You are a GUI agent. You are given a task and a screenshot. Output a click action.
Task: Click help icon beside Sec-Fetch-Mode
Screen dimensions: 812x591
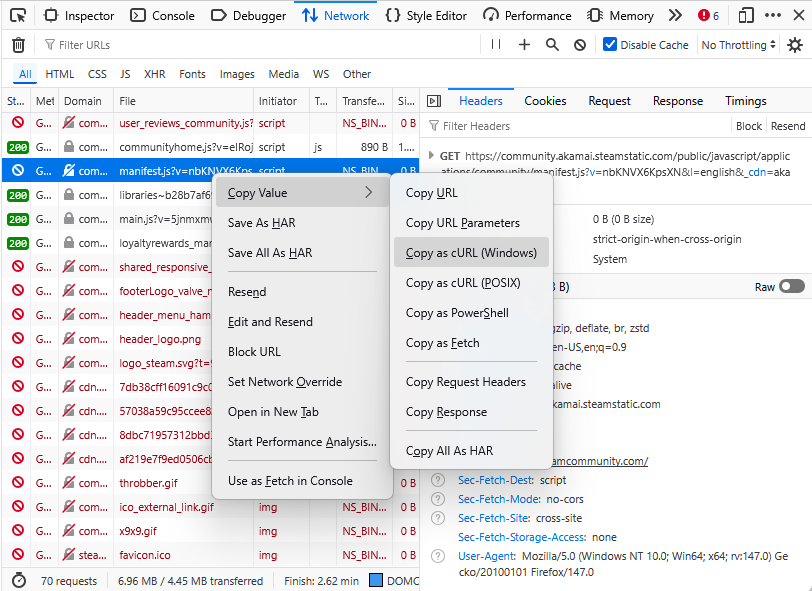pos(438,499)
